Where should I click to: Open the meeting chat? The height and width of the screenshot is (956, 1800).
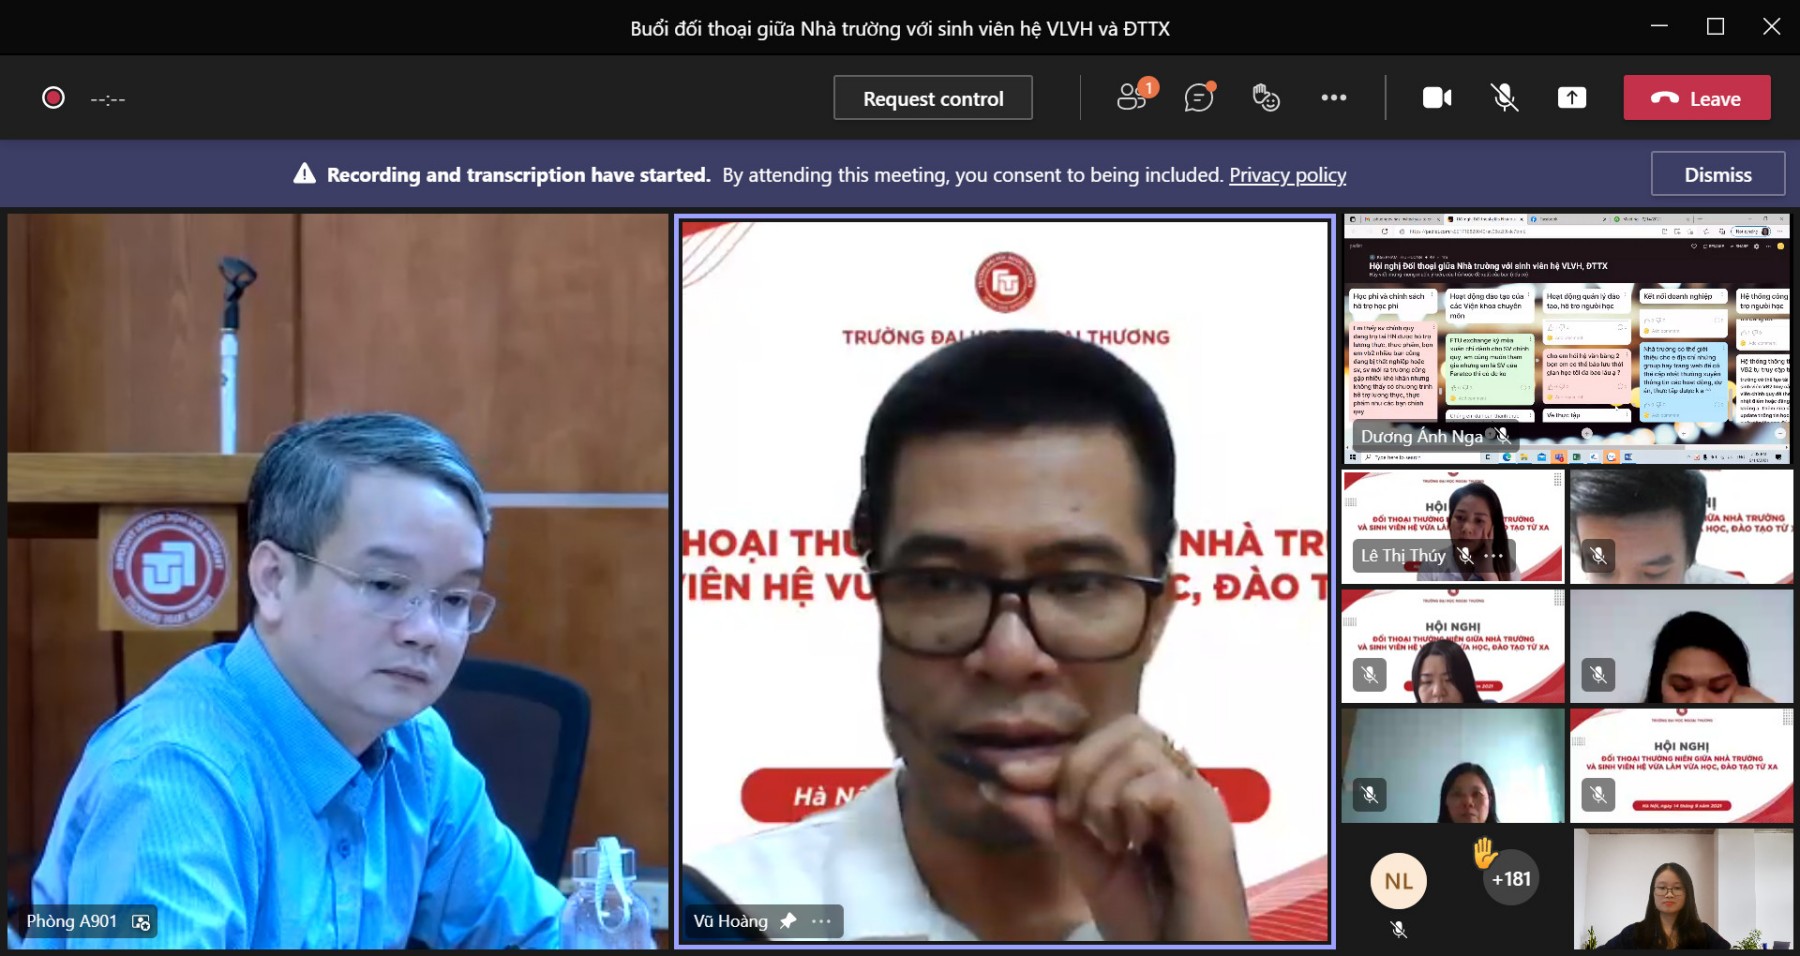(x=1198, y=98)
